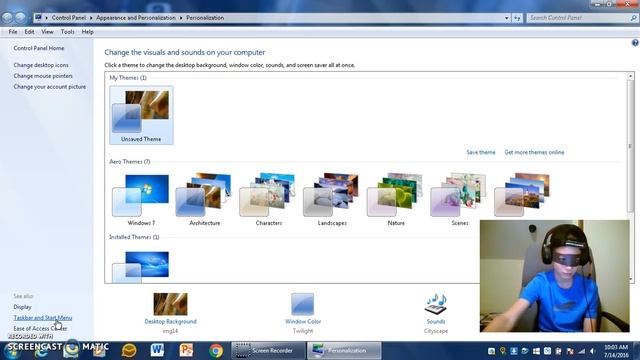The image size is (640, 360).
Task: Click the volume speaker tray icon
Action: click(x=593, y=351)
